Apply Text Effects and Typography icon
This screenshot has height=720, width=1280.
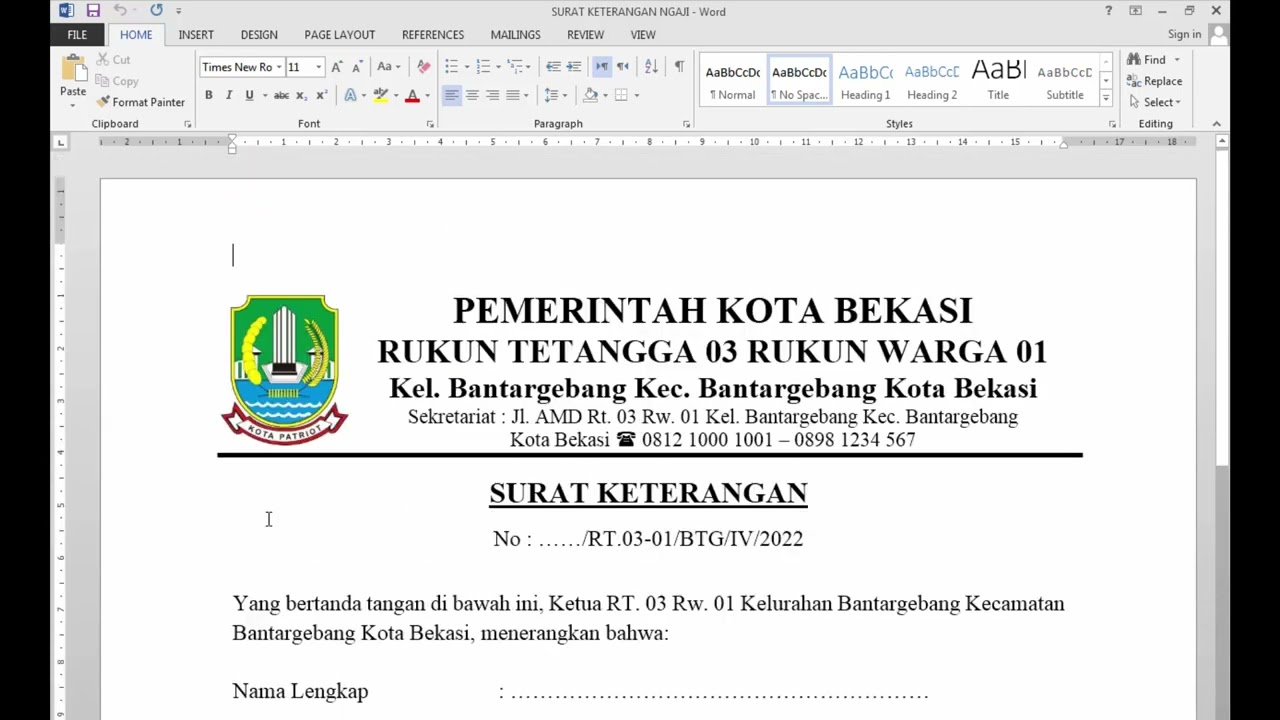tap(350, 96)
